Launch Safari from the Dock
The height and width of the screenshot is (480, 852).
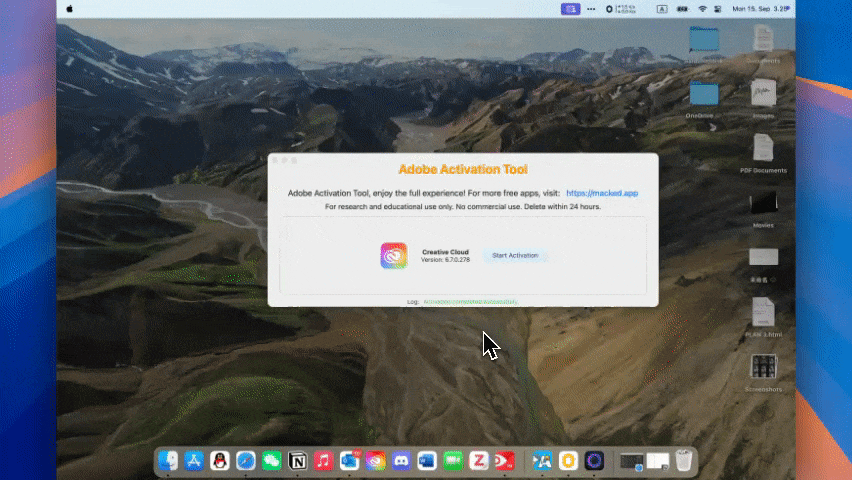(x=246, y=461)
